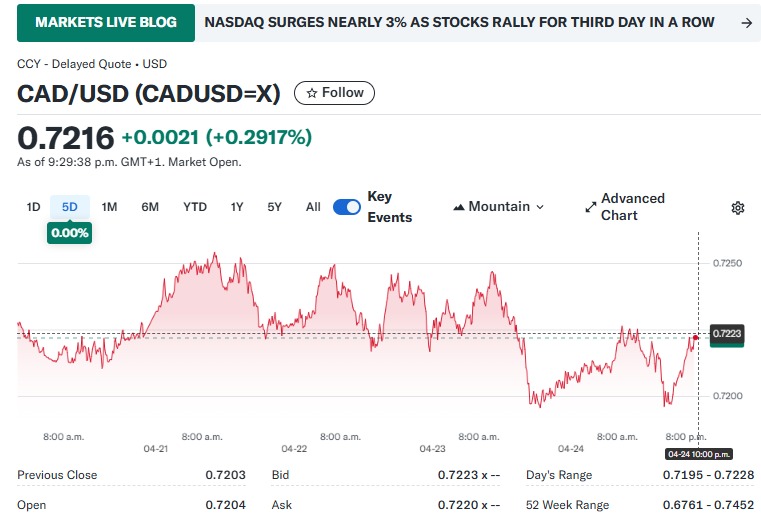Click the red endpoint marker on chart line
The height and width of the screenshot is (515, 761).
pos(695,337)
